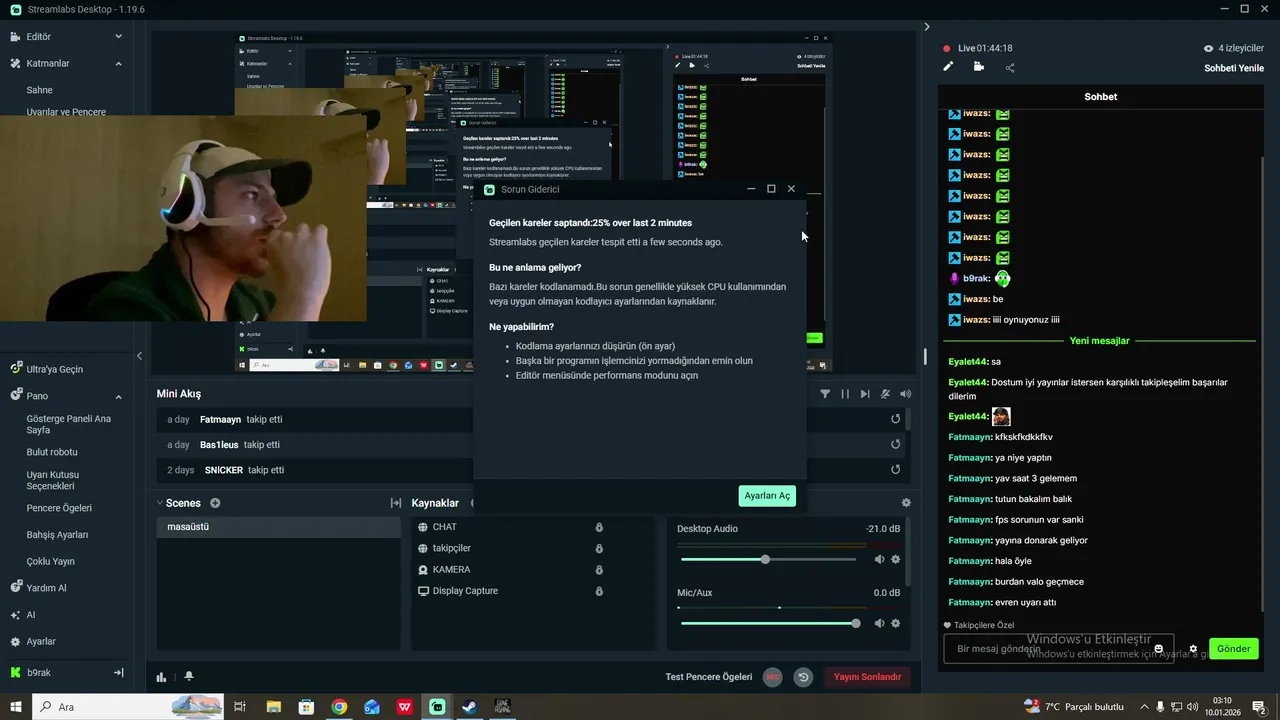Open Google Chrome from the taskbar
Image resolution: width=1280 pixels, height=720 pixels.
(x=339, y=707)
